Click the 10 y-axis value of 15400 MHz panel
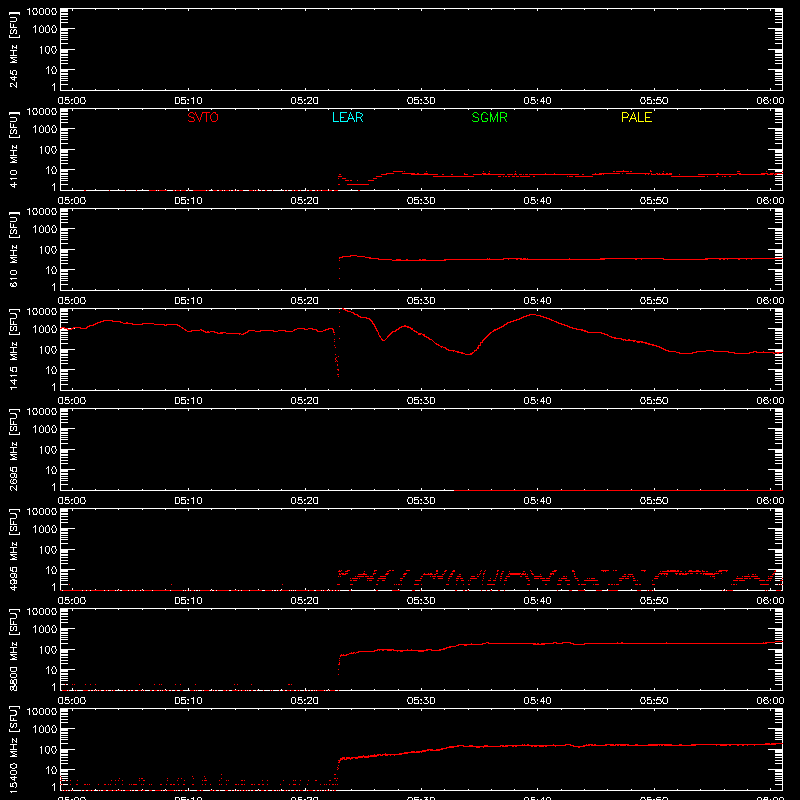 tap(52, 770)
